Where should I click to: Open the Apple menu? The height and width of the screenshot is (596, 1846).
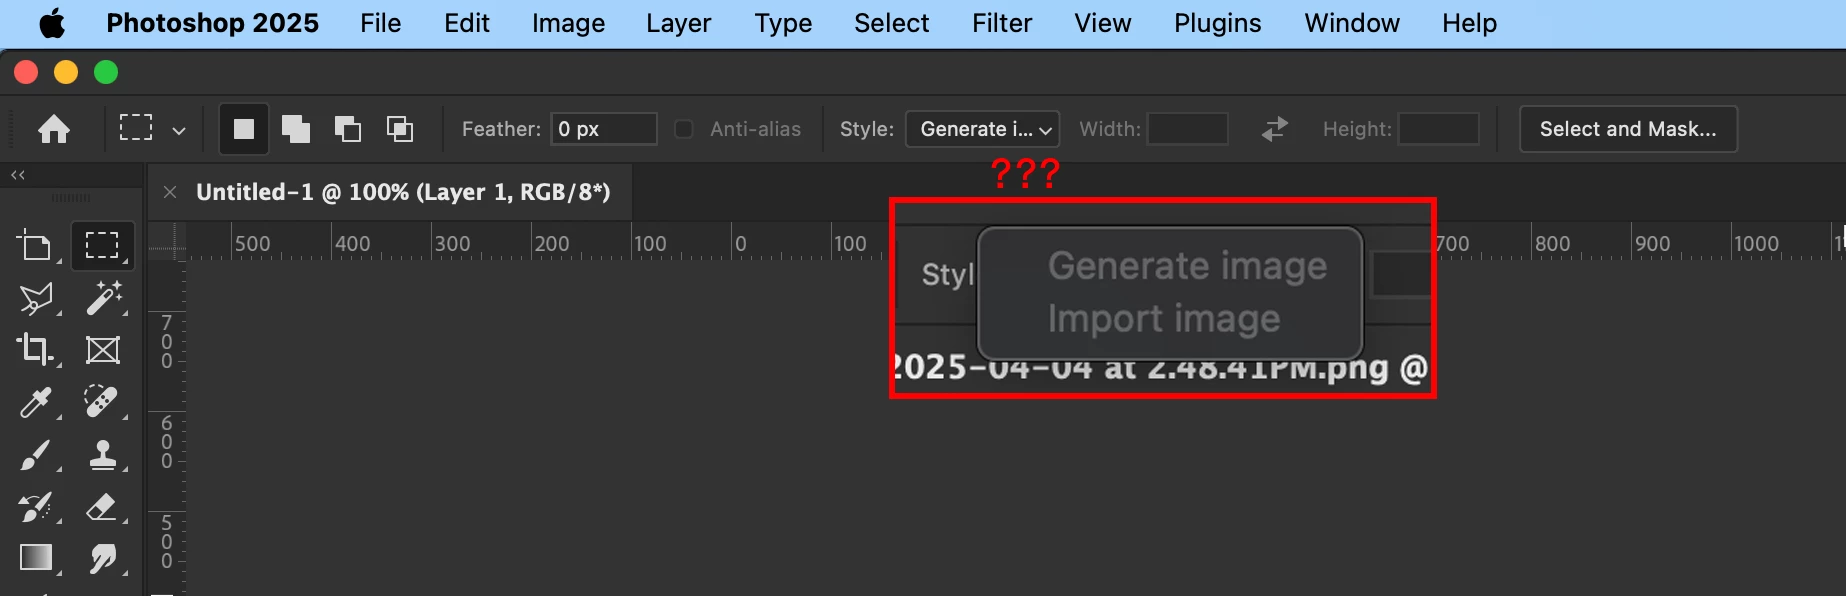[52, 23]
